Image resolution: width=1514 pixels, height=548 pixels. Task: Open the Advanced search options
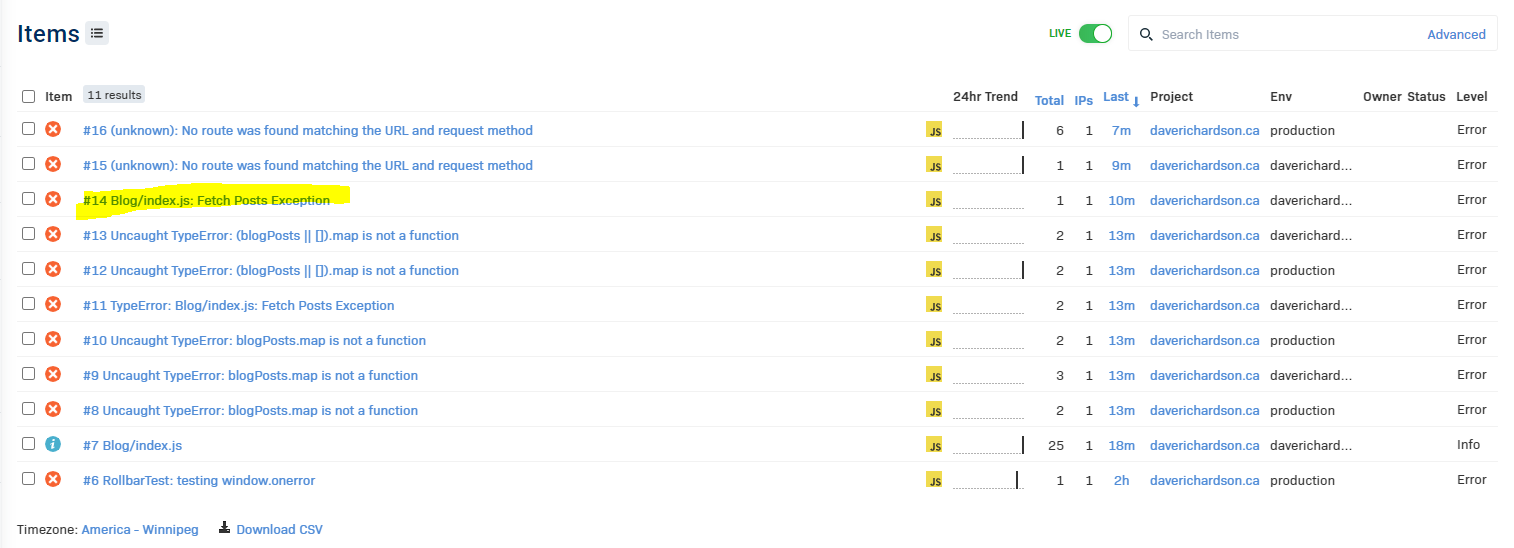click(x=1456, y=34)
